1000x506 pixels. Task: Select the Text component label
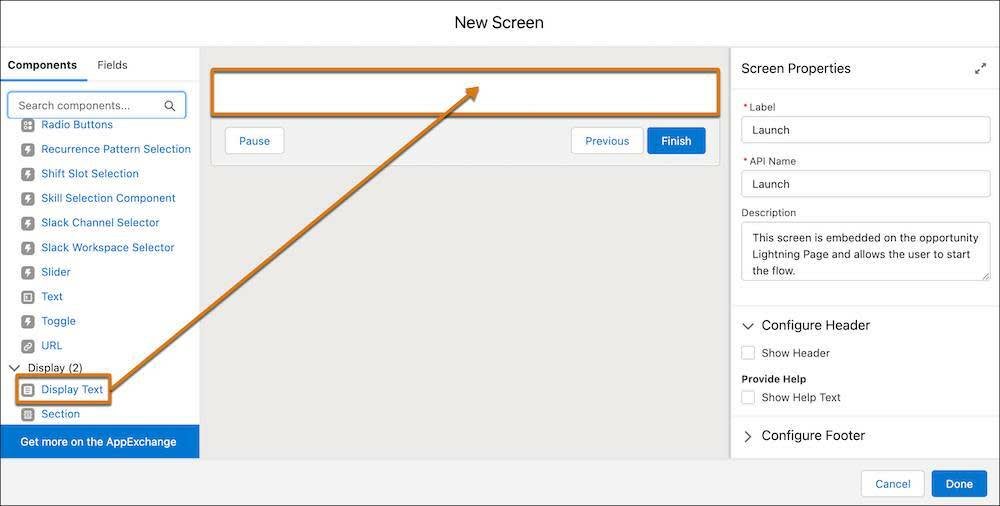(52, 297)
